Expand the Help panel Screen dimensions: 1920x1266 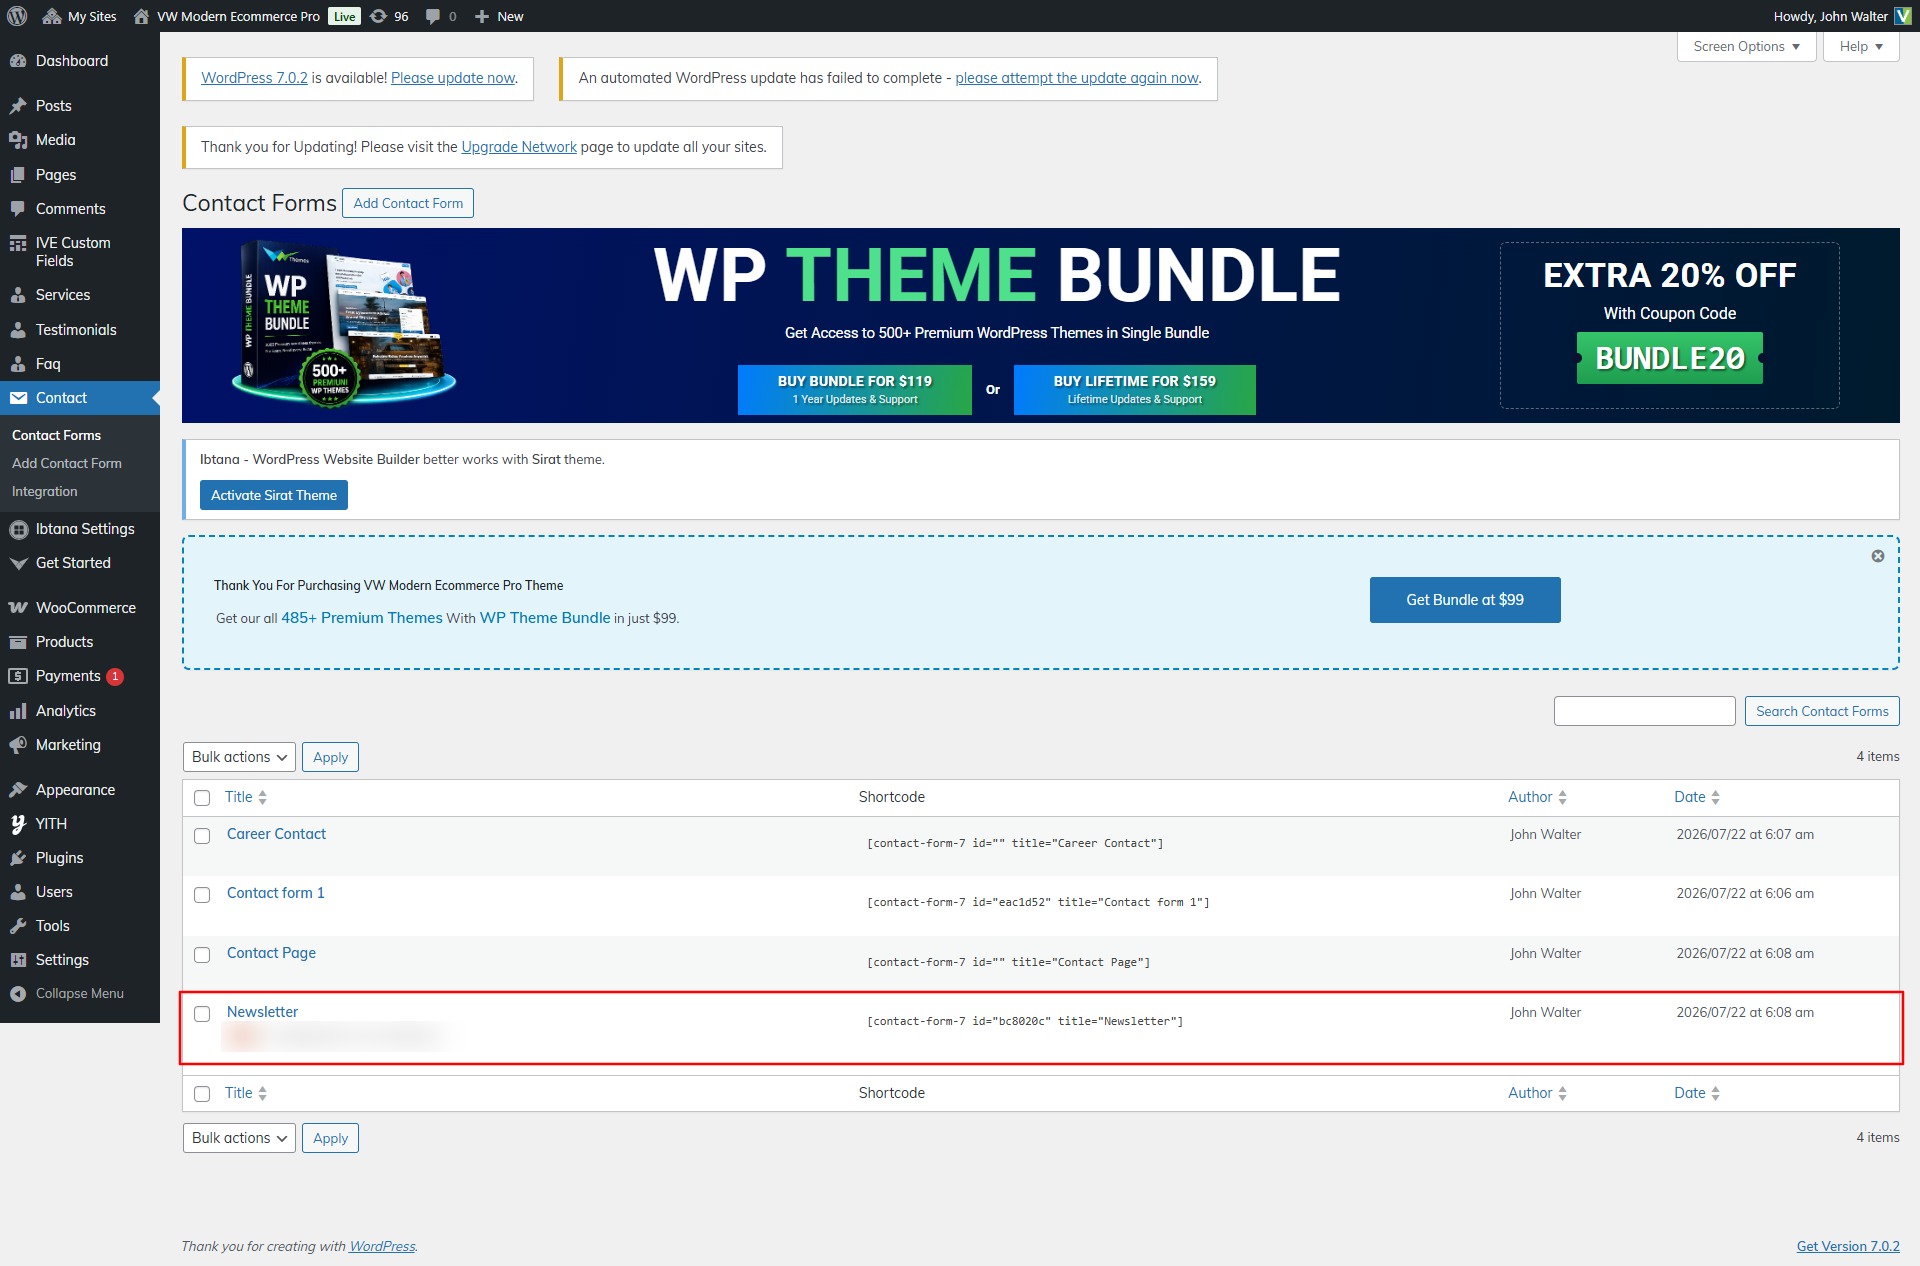click(x=1861, y=46)
